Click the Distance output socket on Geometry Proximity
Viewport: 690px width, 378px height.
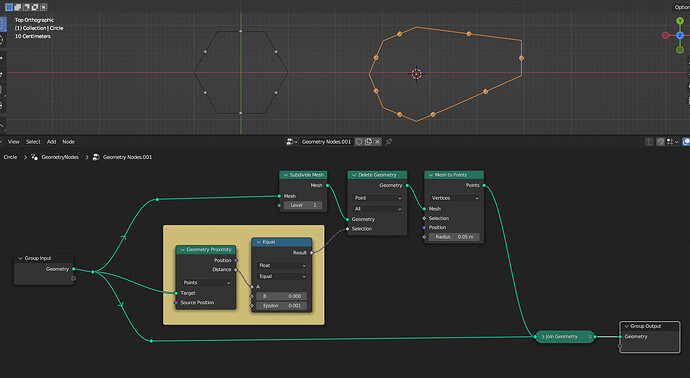pyautogui.click(x=236, y=270)
